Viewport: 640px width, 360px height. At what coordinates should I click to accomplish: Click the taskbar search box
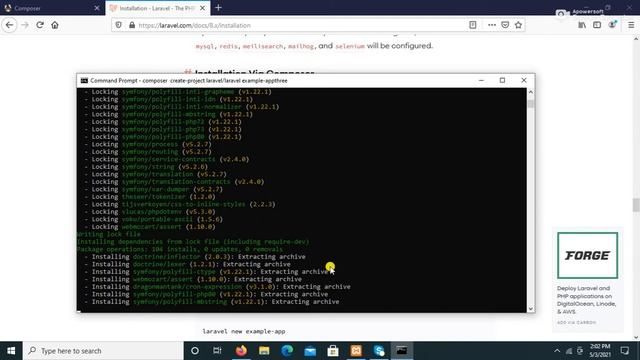pyautogui.click(x=103, y=351)
